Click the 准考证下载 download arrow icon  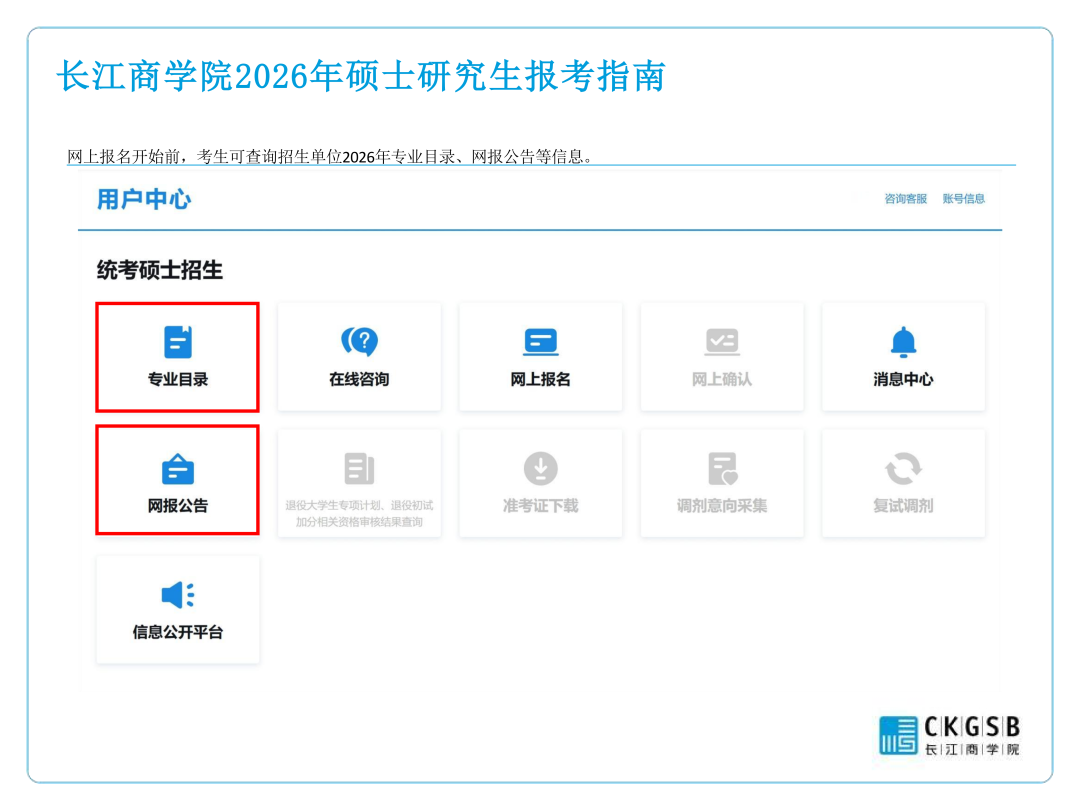(x=540, y=469)
